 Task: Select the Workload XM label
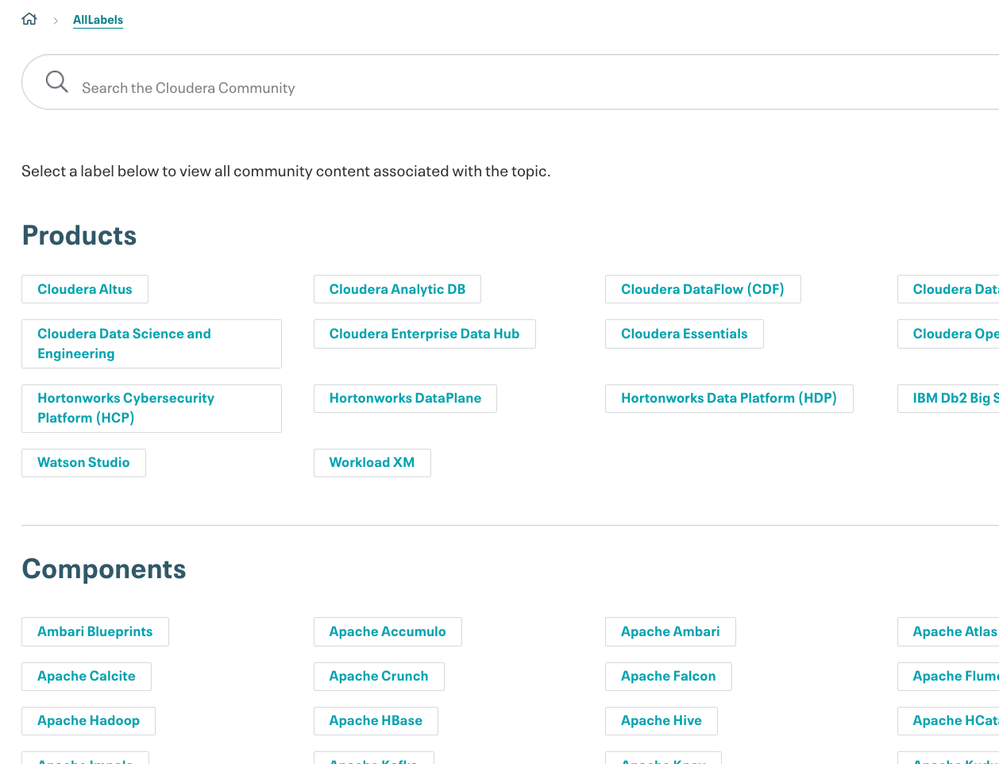[x=372, y=462]
